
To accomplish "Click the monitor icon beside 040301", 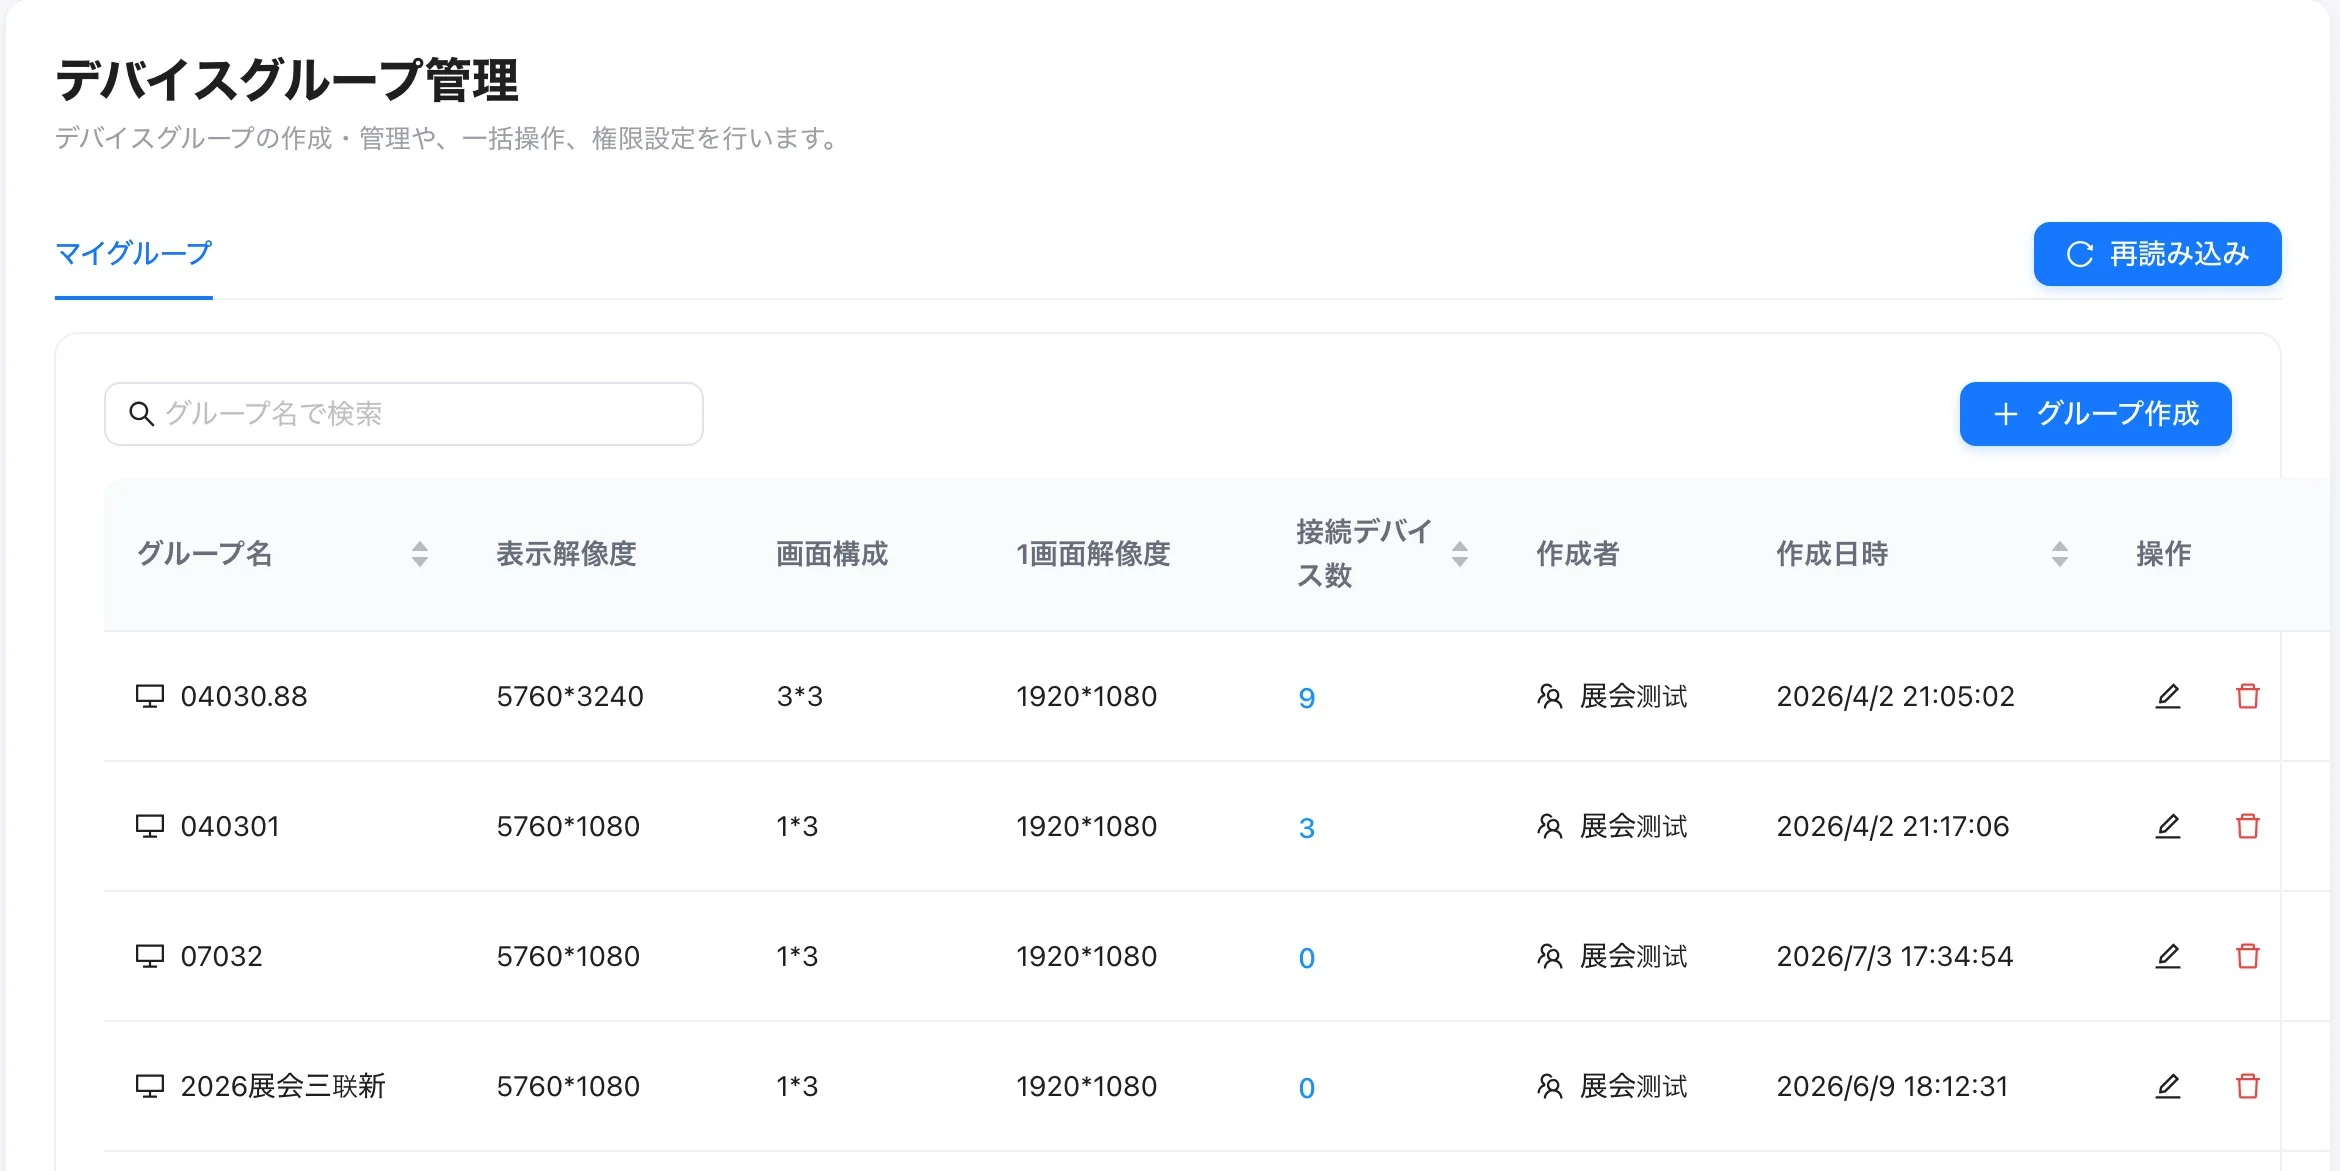I will [150, 826].
